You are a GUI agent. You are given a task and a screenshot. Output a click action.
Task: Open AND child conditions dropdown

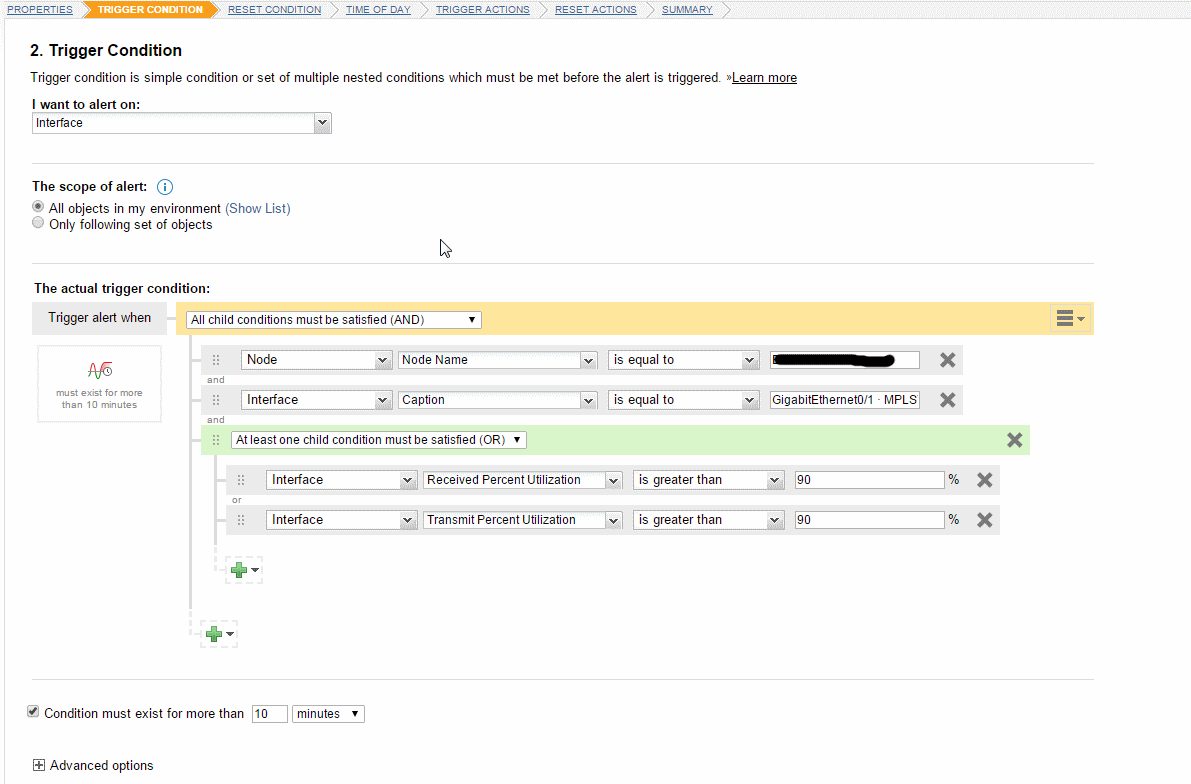(x=333, y=320)
